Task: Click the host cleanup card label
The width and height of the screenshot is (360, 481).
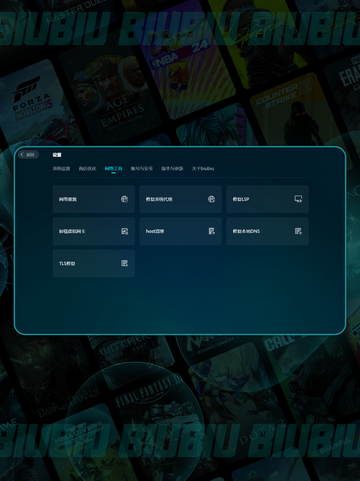Action: coord(155,231)
